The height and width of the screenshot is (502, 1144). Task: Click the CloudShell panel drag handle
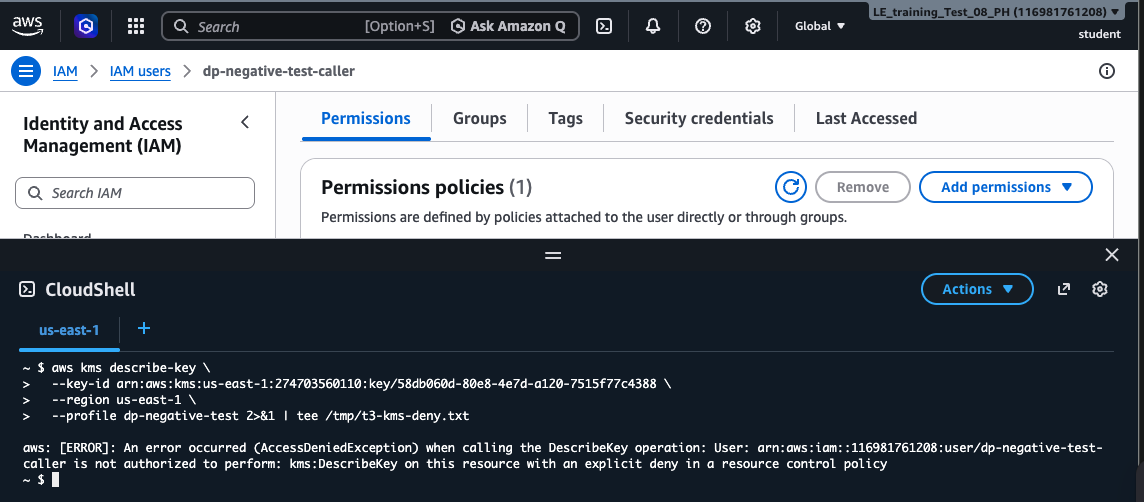553,255
